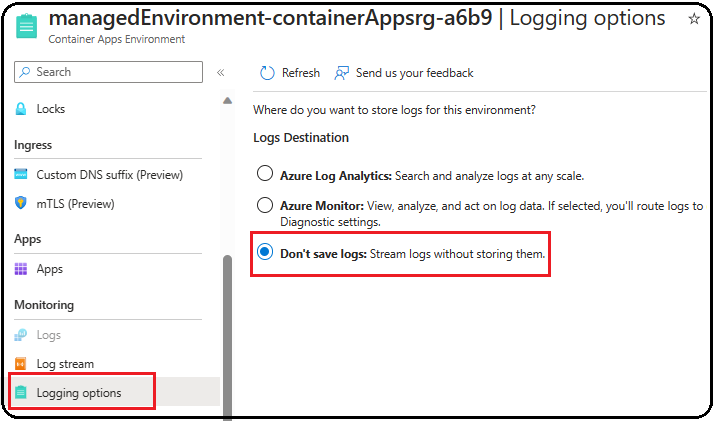Open the Log stream page
The image size is (714, 421).
click(x=65, y=364)
